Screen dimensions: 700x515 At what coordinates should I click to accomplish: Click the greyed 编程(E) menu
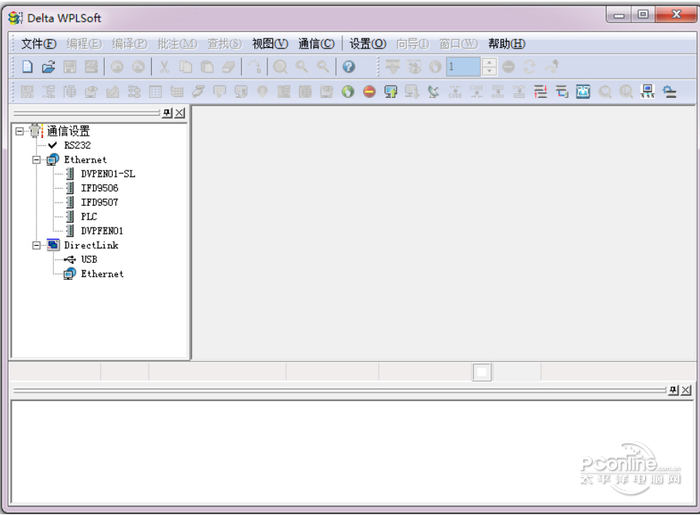click(84, 44)
